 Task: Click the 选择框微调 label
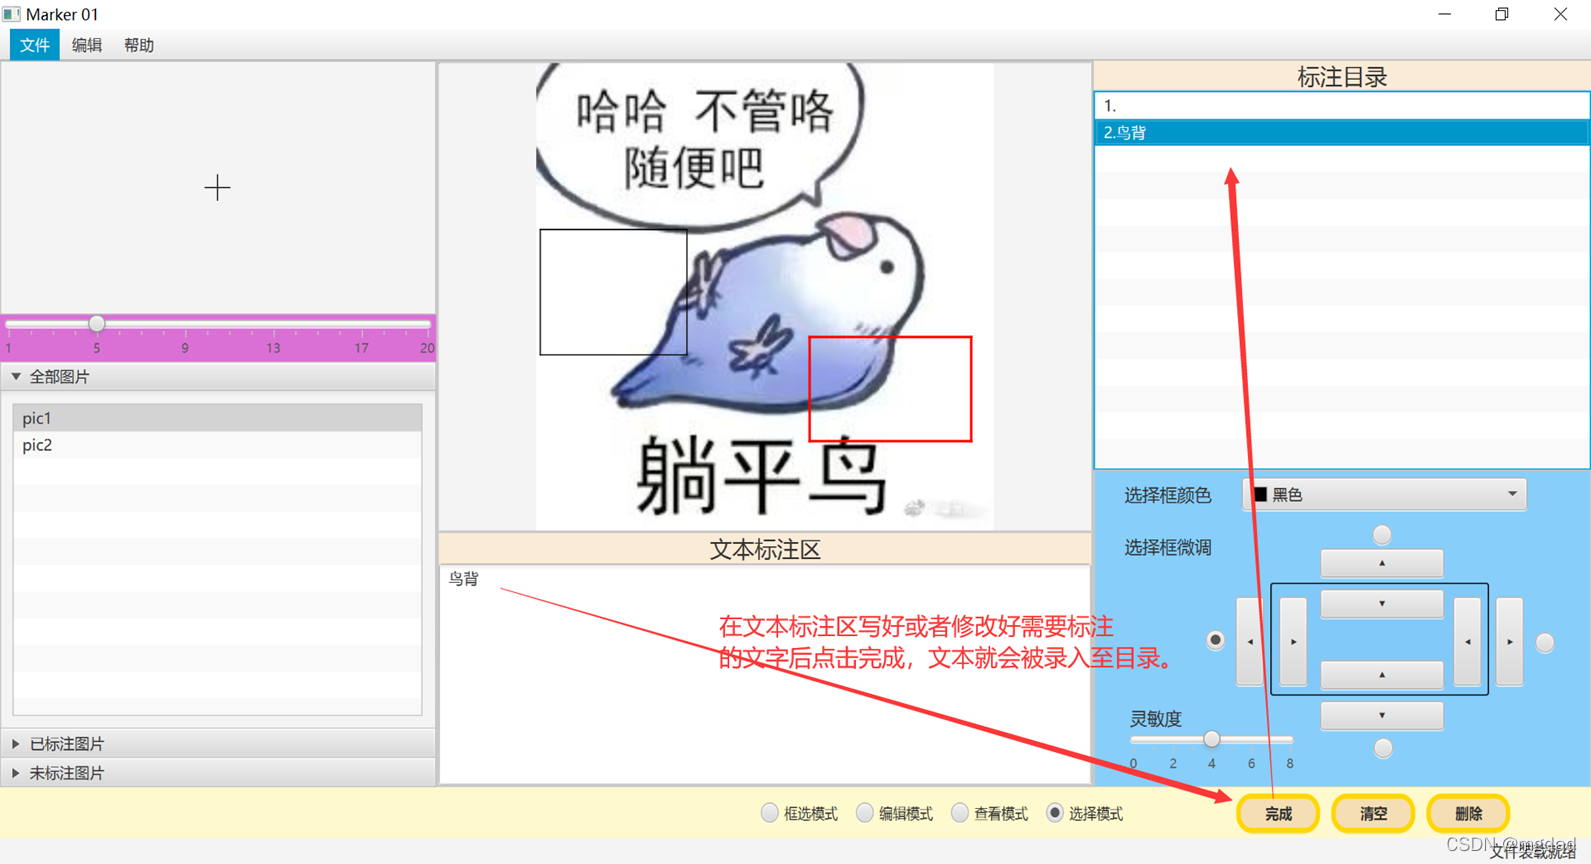pos(1168,548)
